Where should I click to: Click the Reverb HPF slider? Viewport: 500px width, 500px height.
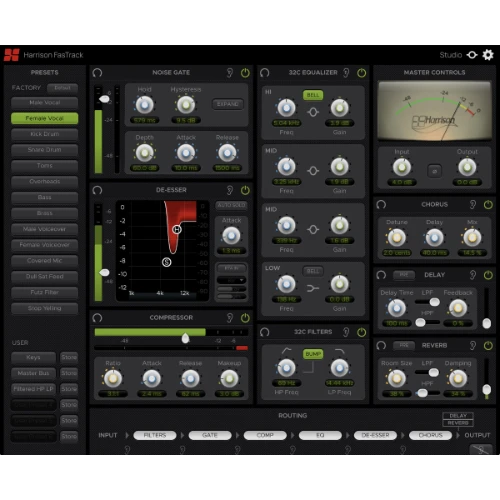coord(428,393)
